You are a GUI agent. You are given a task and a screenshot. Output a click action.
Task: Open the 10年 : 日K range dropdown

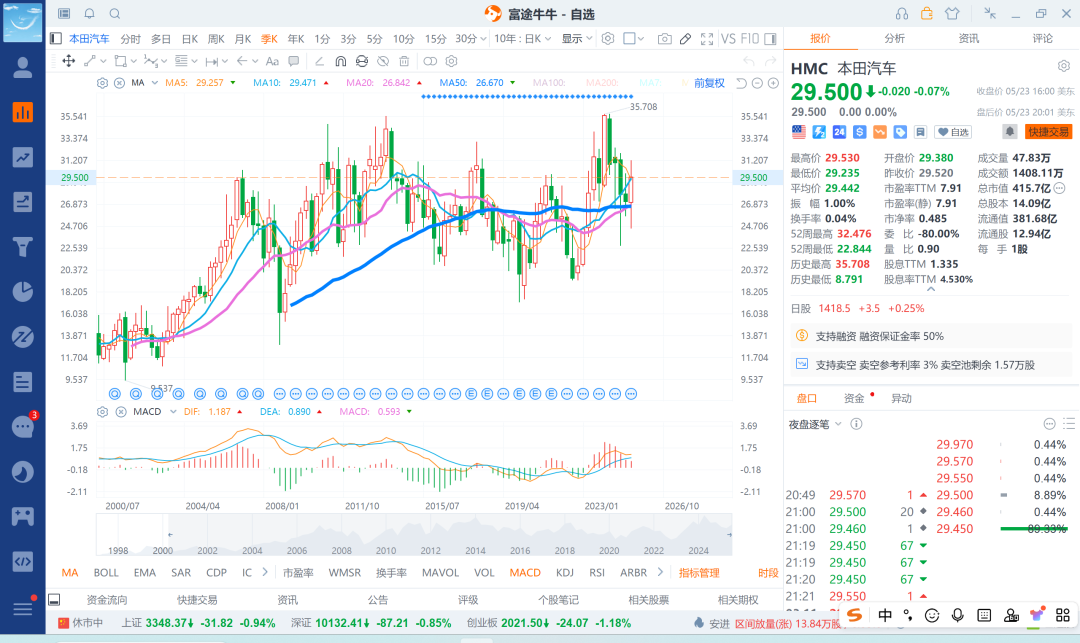pos(523,39)
